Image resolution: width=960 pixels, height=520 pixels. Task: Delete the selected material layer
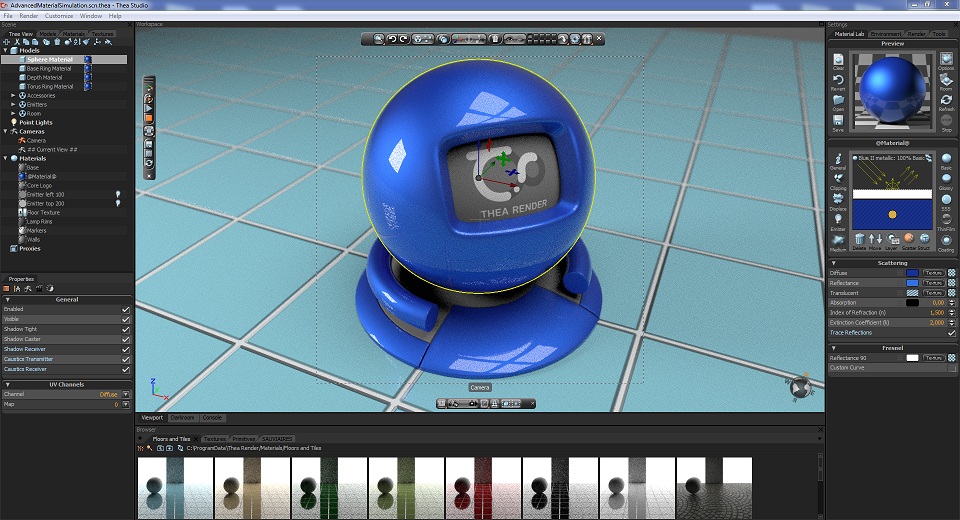pos(860,239)
